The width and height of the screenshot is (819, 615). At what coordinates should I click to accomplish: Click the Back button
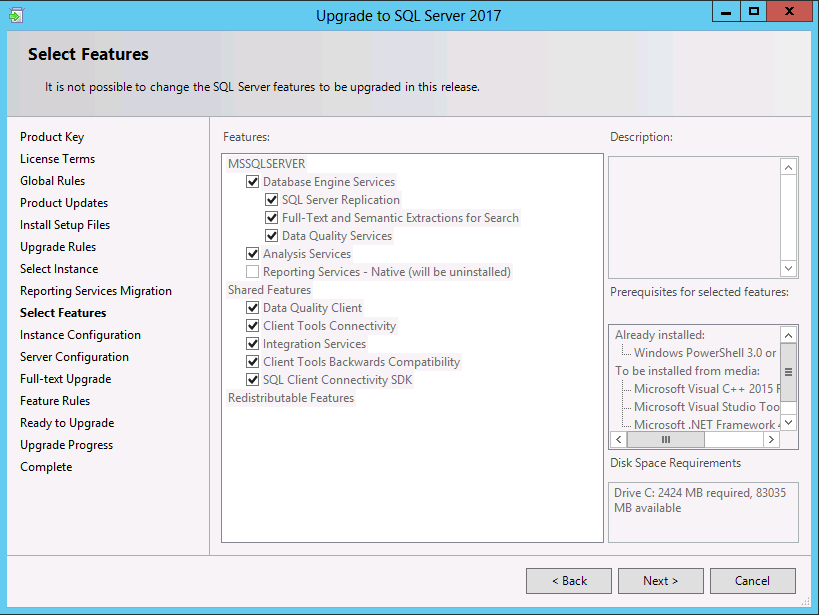click(x=569, y=581)
